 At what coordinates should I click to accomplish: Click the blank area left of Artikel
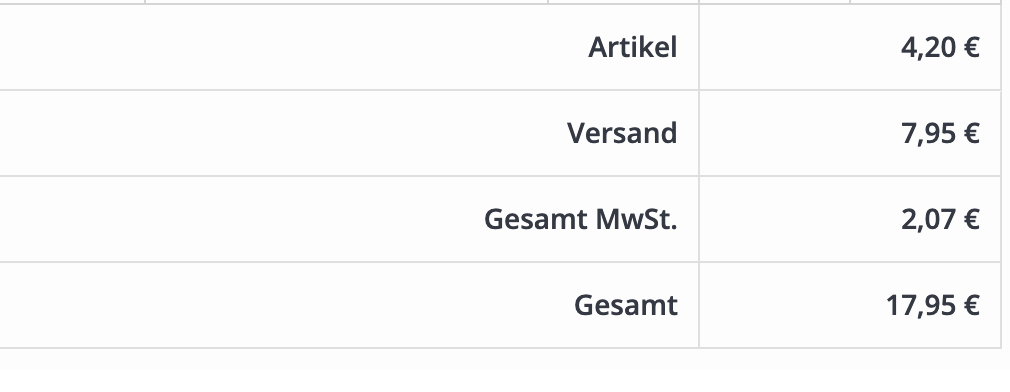click(294, 47)
